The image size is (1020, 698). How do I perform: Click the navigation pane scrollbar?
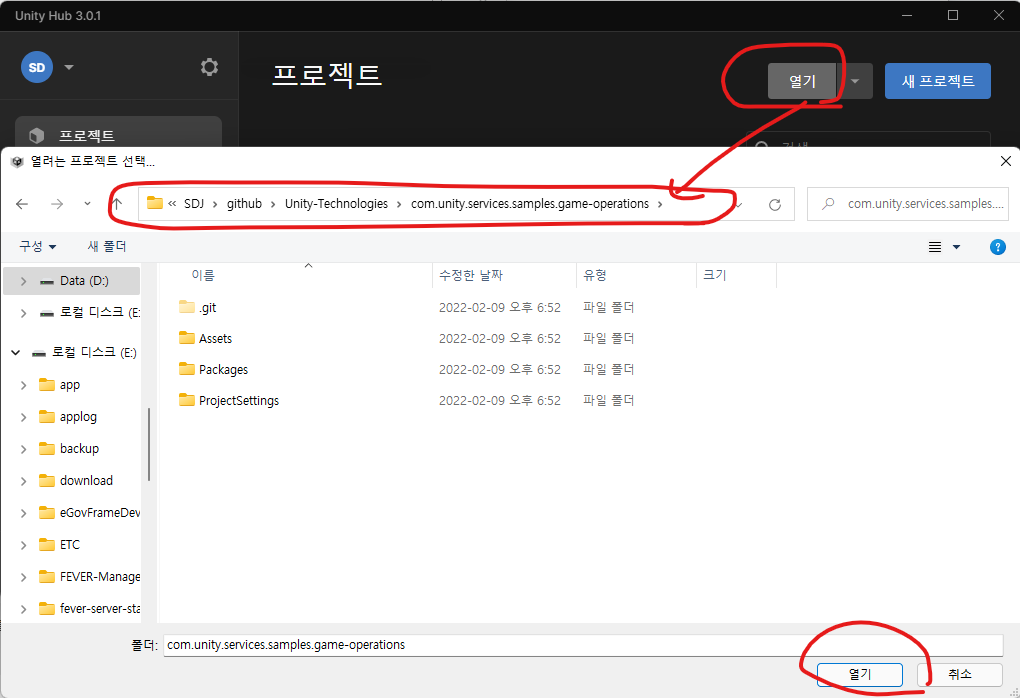pyautogui.click(x=149, y=444)
